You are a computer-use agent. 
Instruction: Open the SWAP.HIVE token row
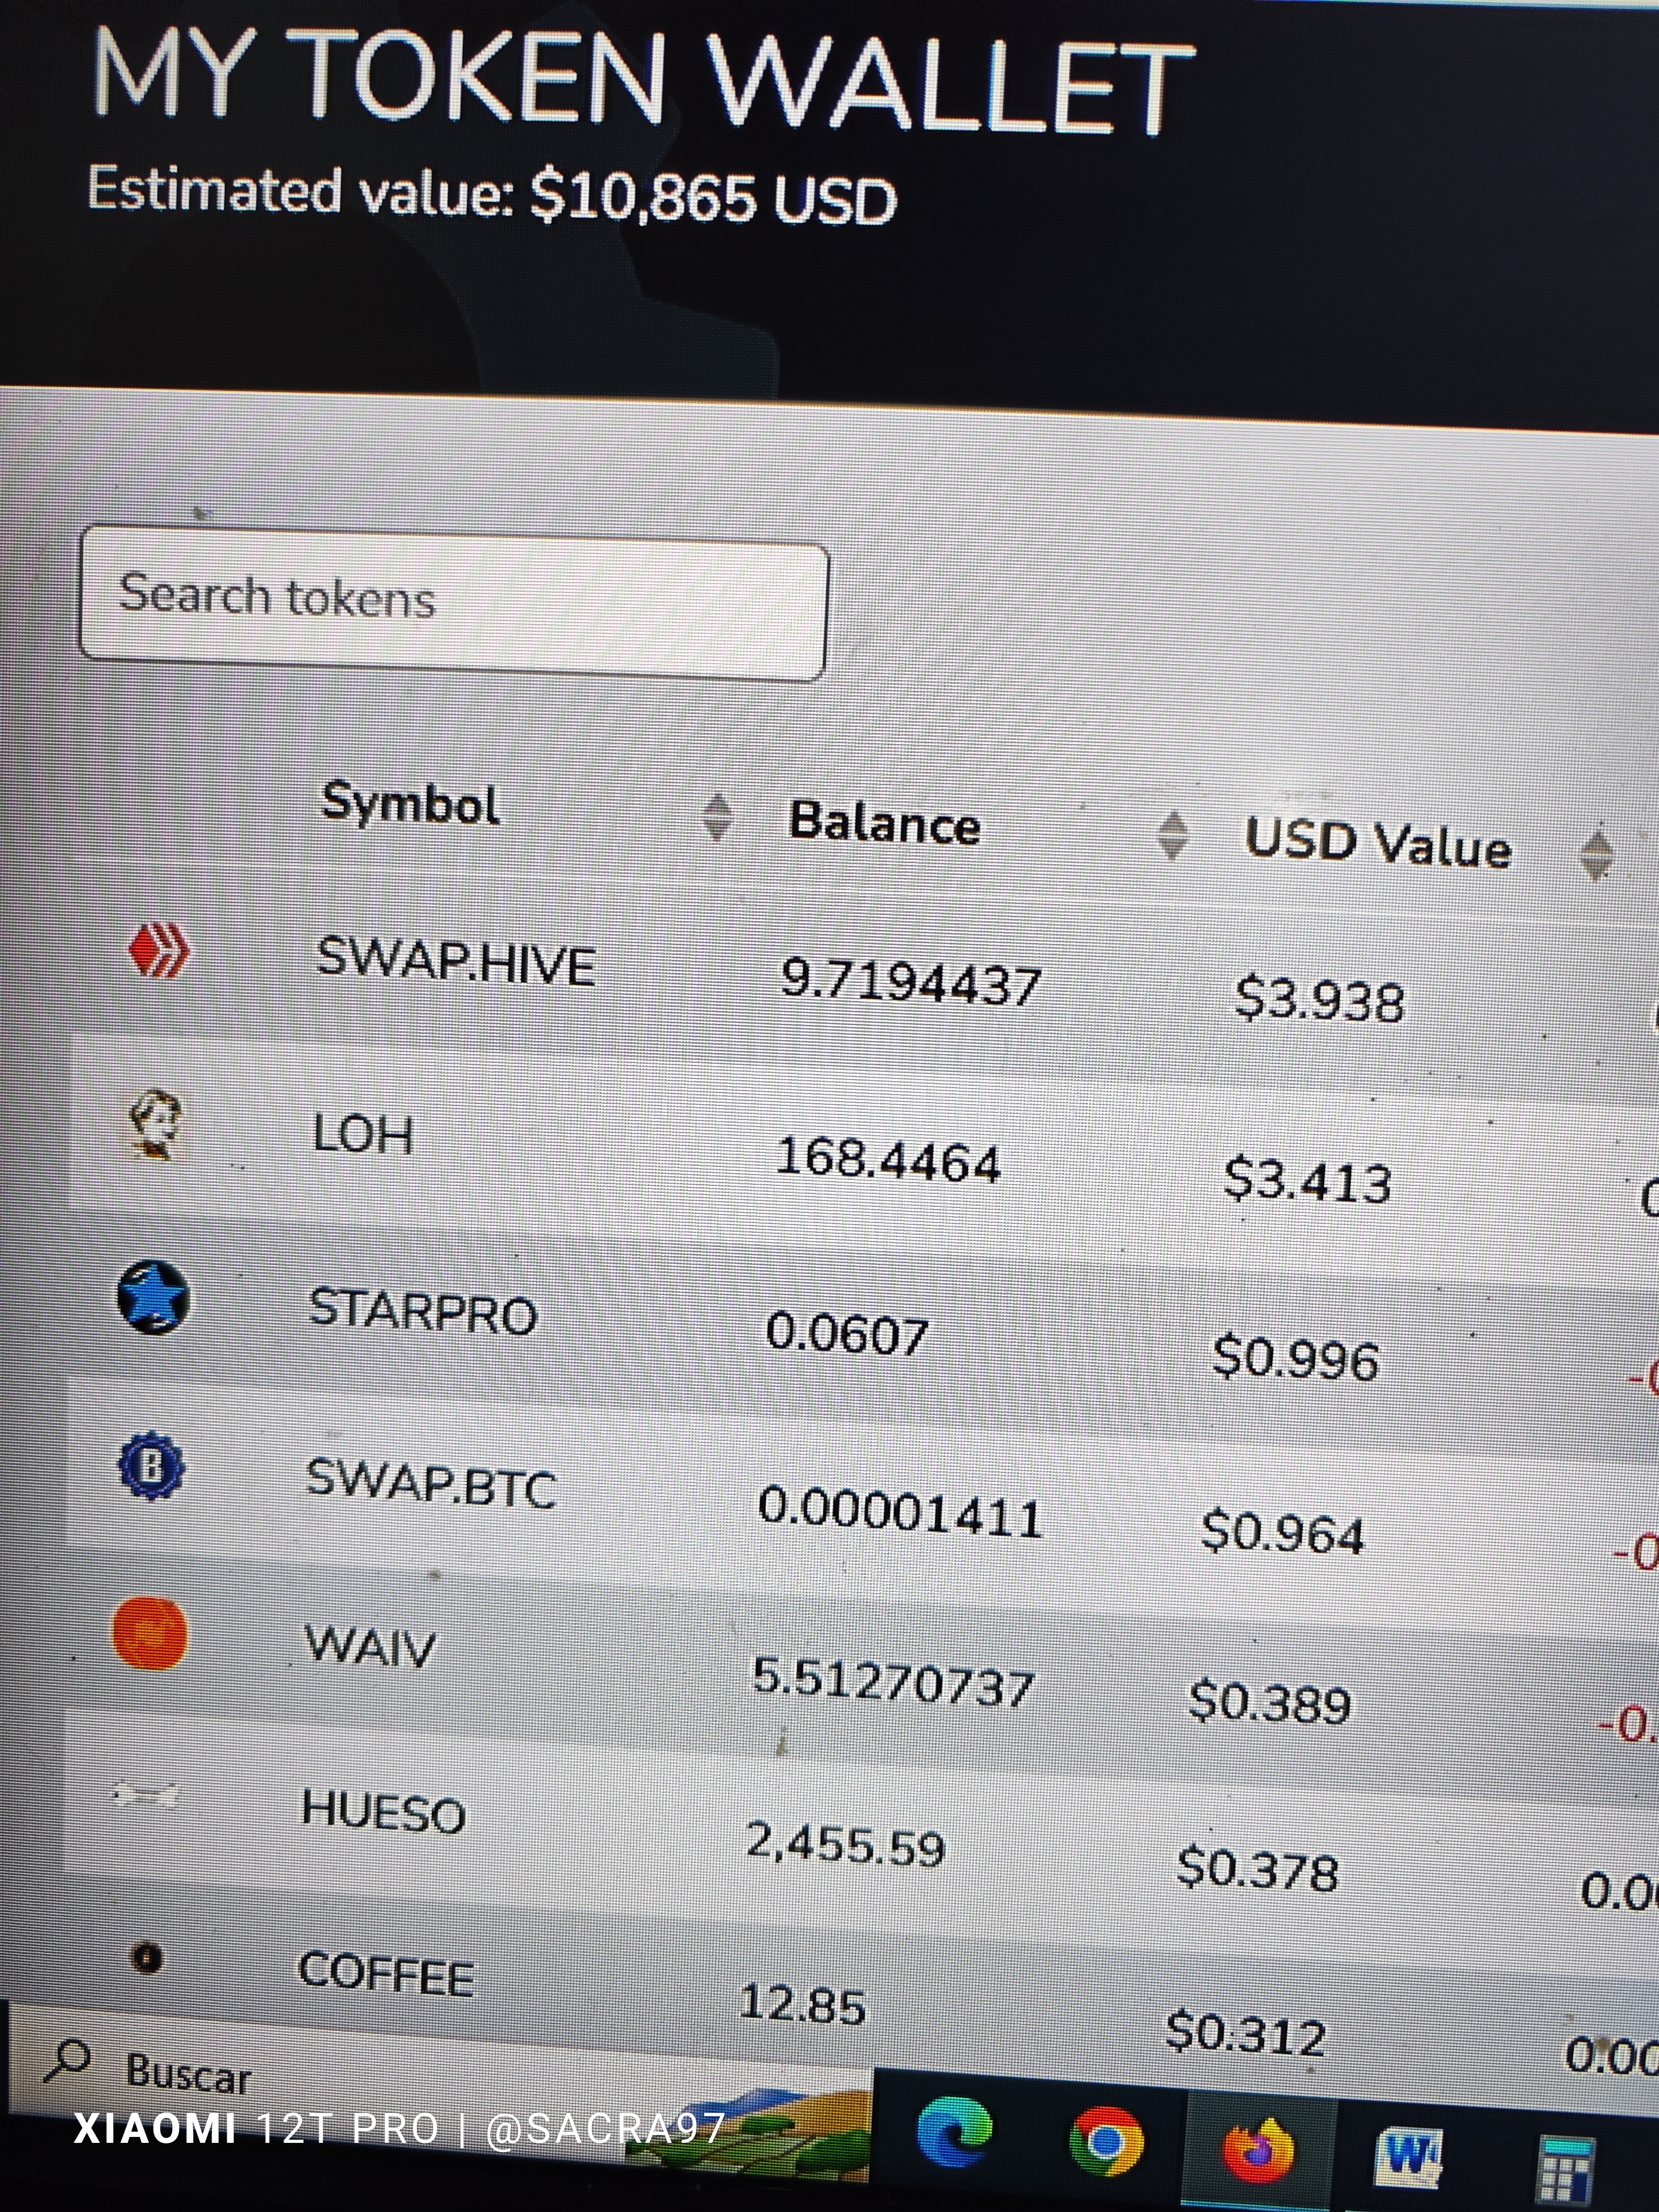(860, 975)
